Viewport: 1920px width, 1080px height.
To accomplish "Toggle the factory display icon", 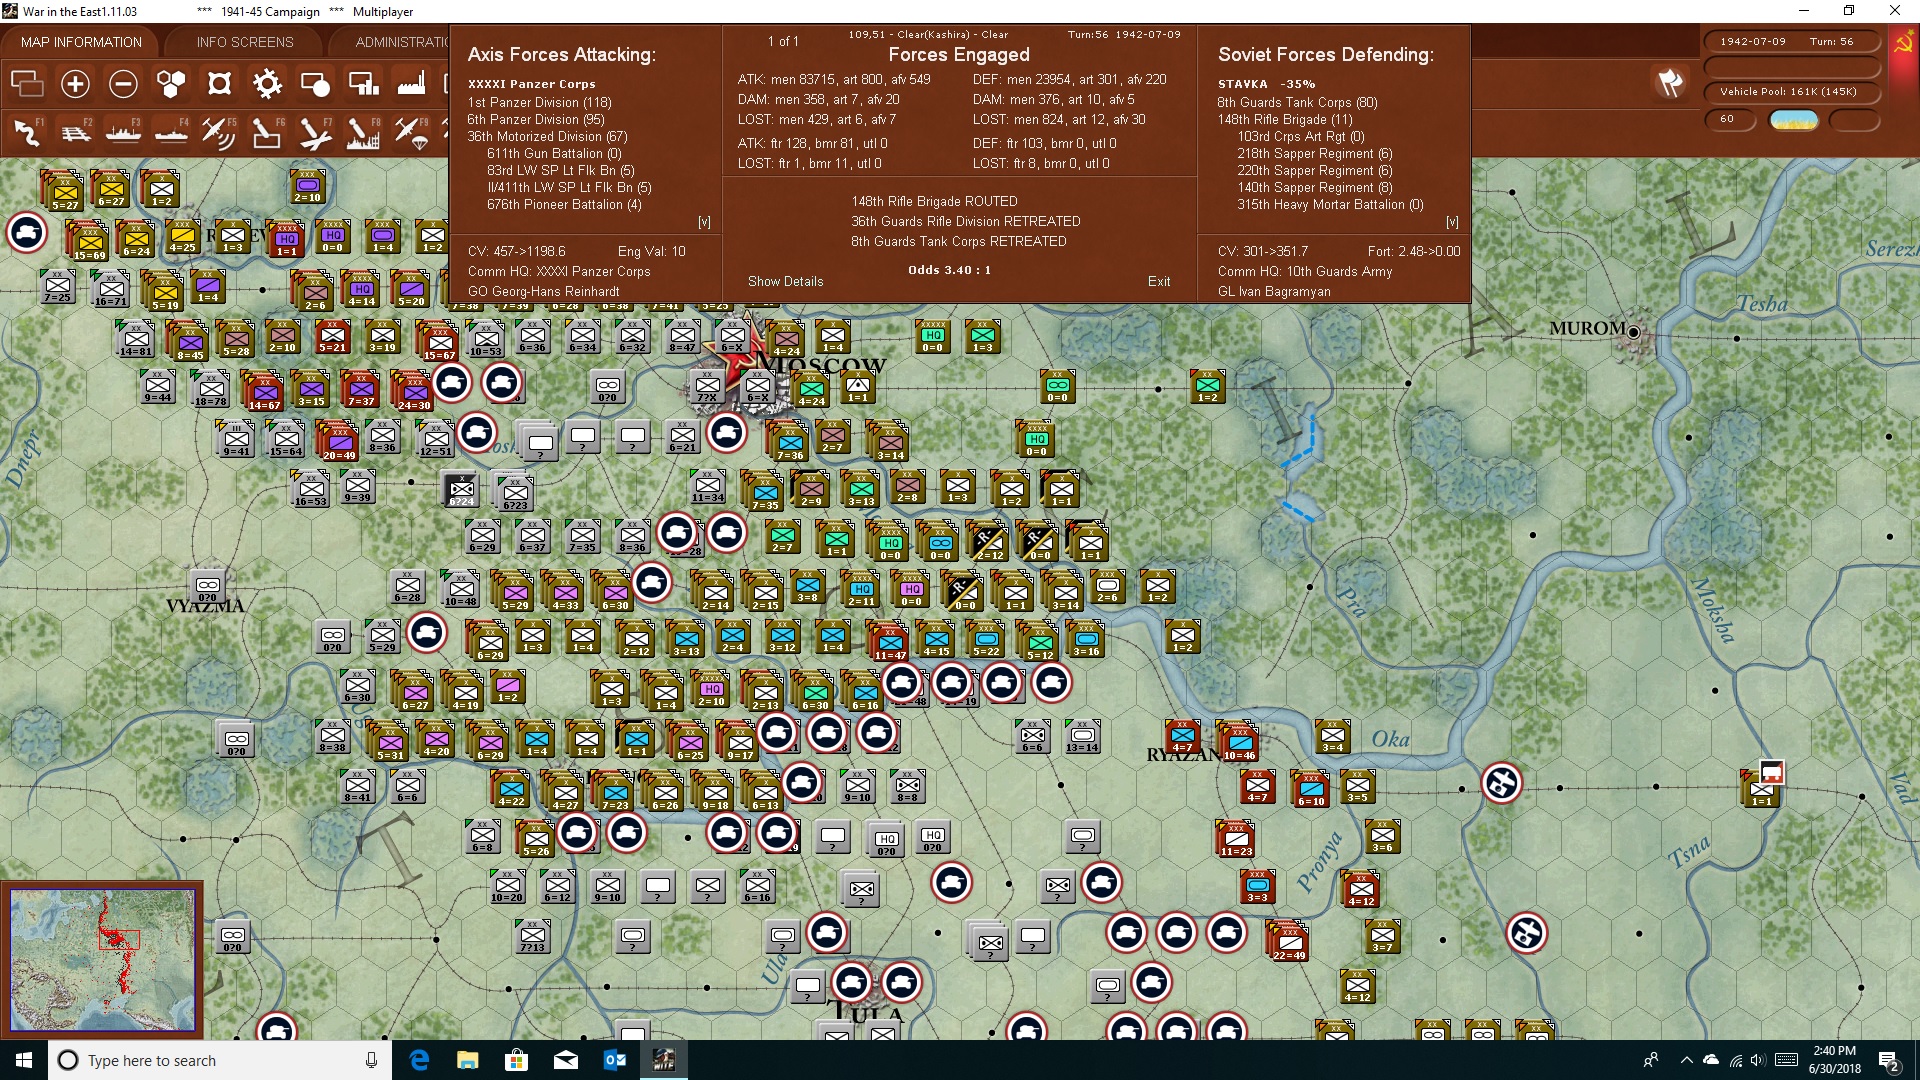I will click(x=411, y=84).
